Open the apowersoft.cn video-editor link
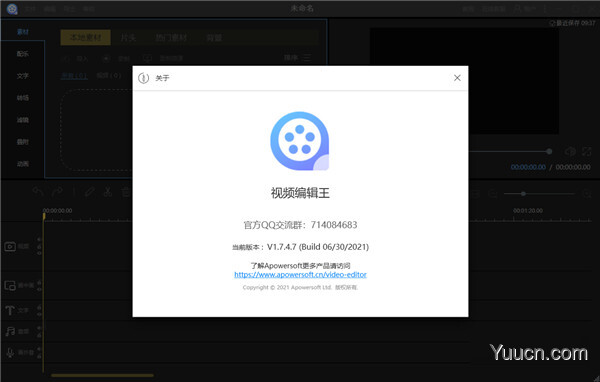Screen dimensions: 600x382 coord(300,274)
